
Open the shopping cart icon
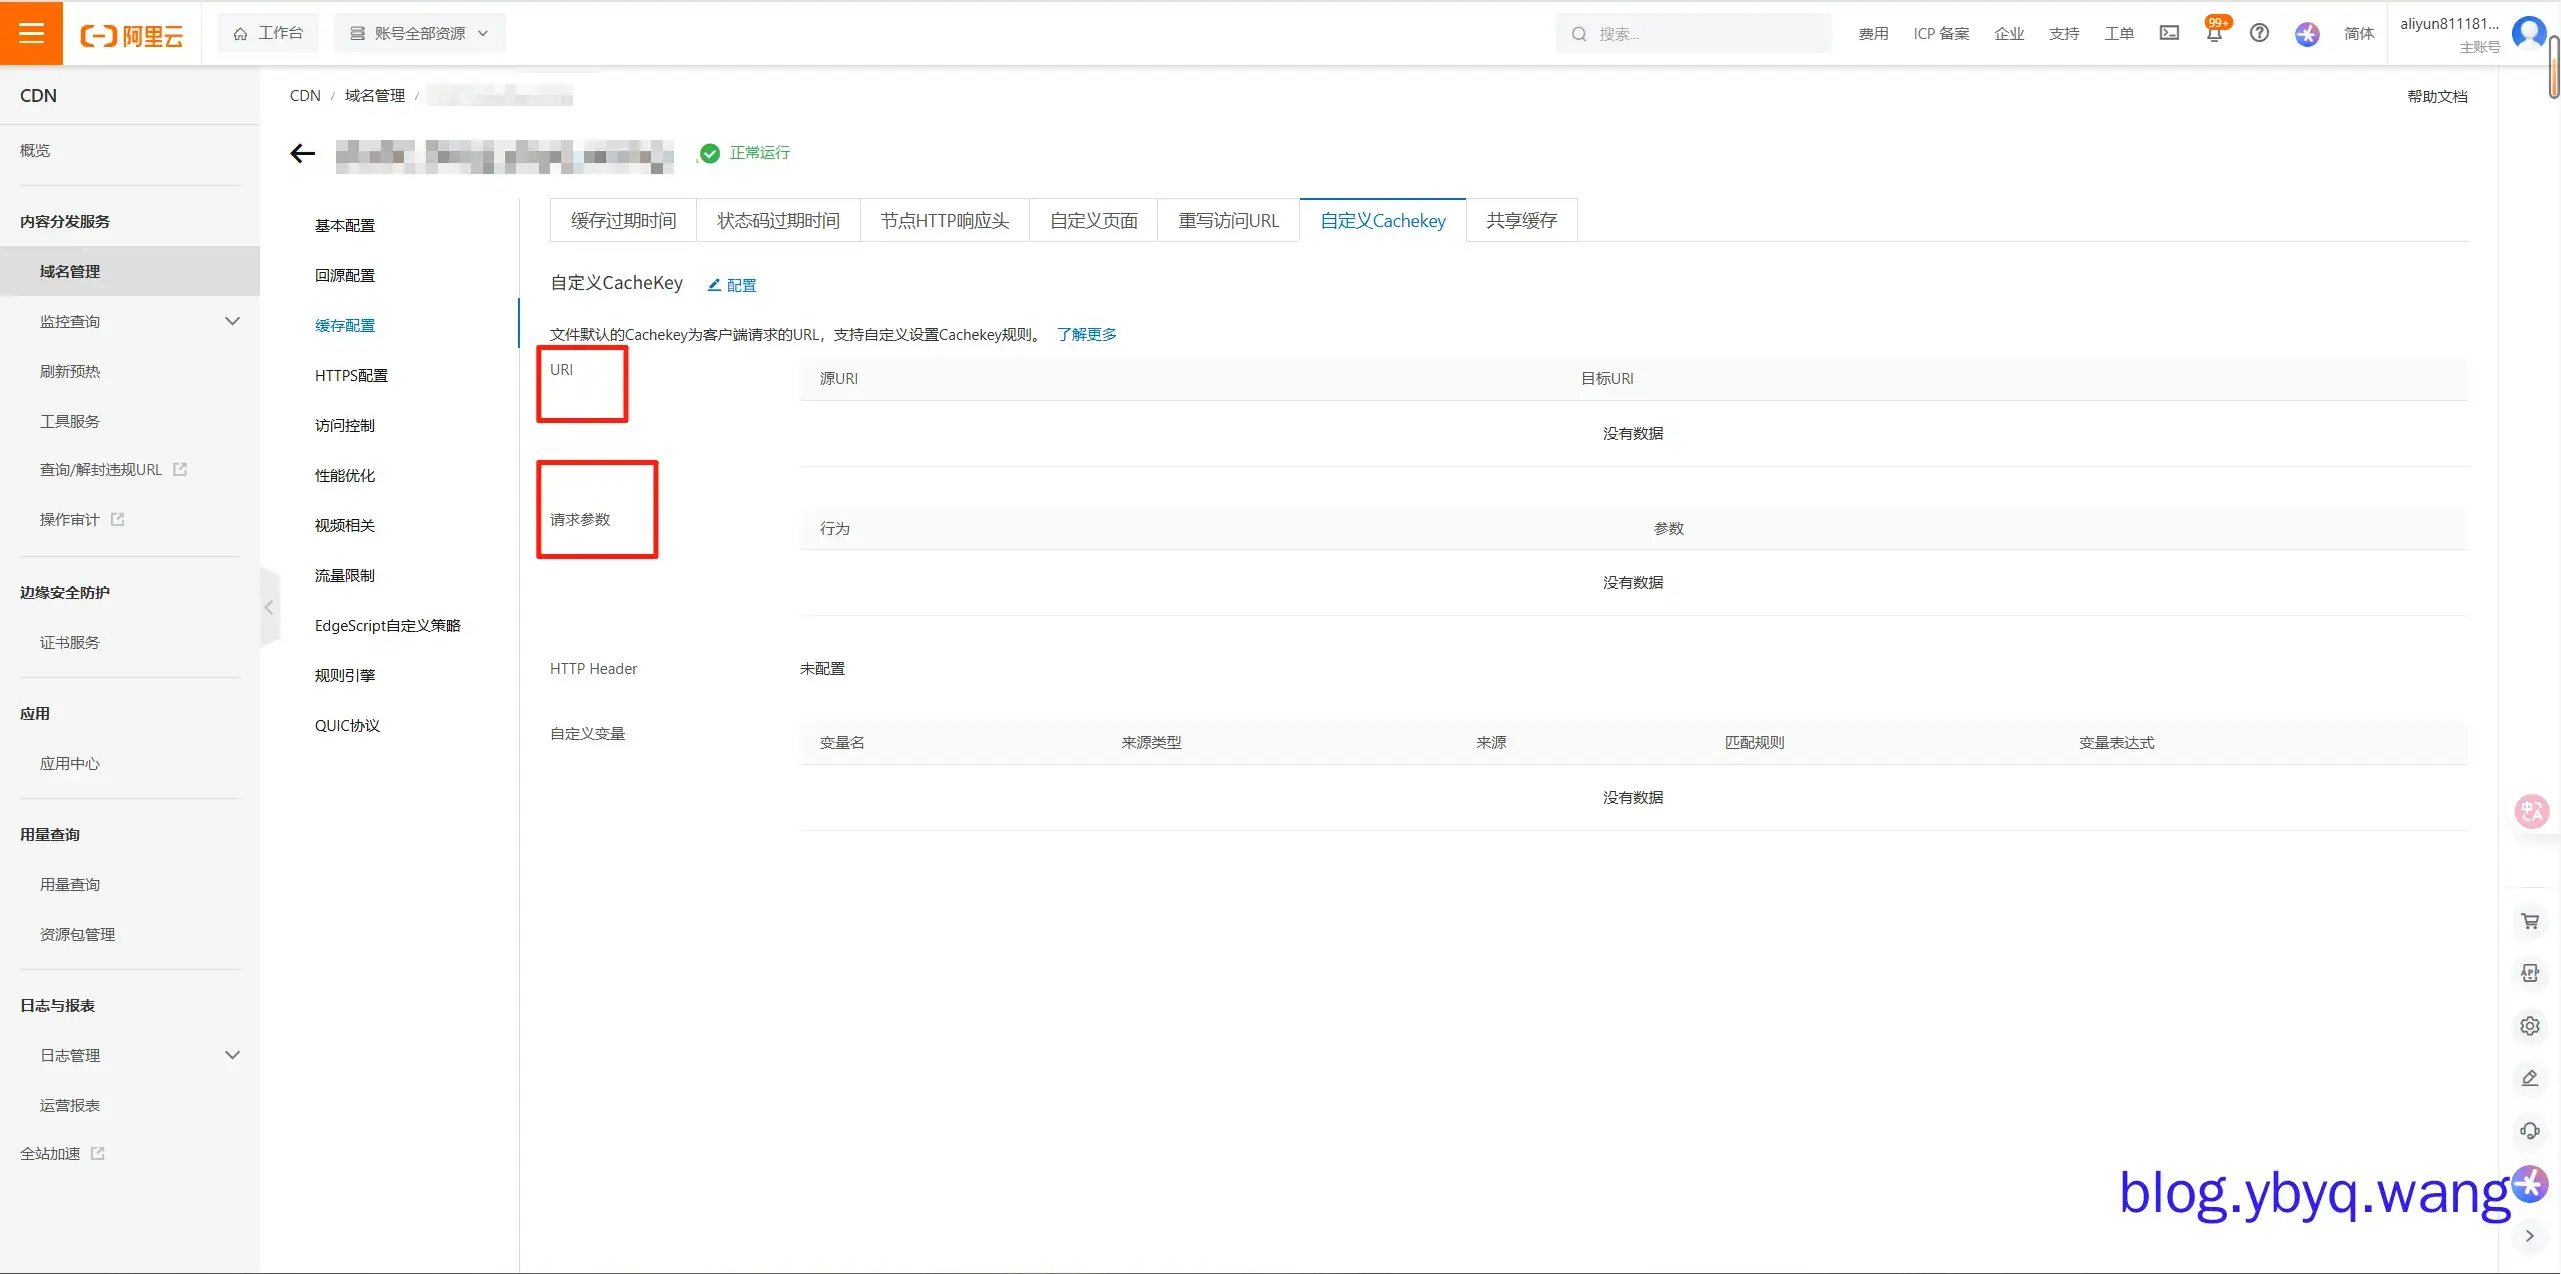point(2529,921)
